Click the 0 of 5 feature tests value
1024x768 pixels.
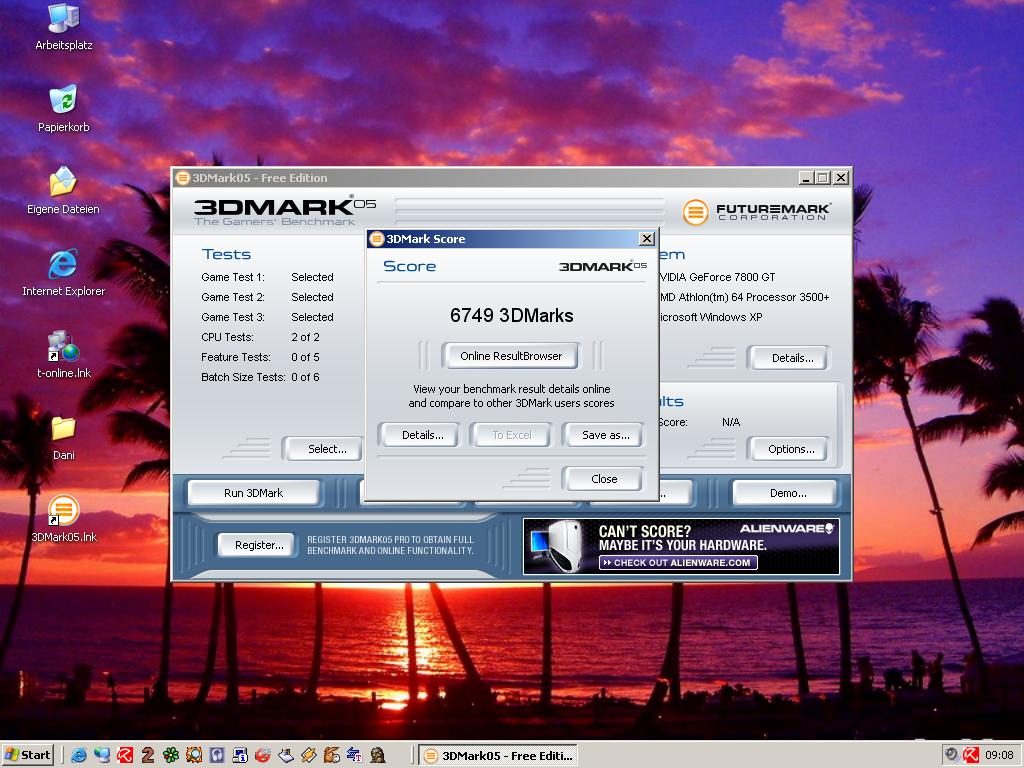click(x=306, y=357)
